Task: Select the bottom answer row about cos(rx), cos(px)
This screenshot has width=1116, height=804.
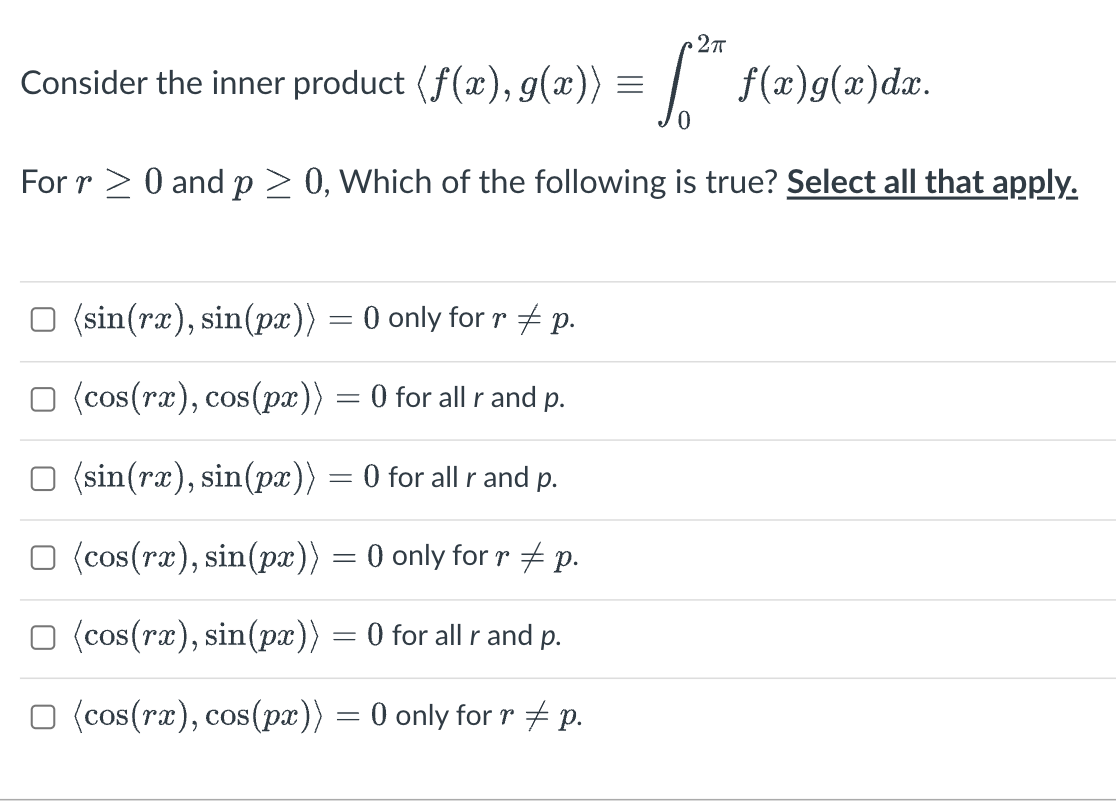Action: (x=320, y=716)
